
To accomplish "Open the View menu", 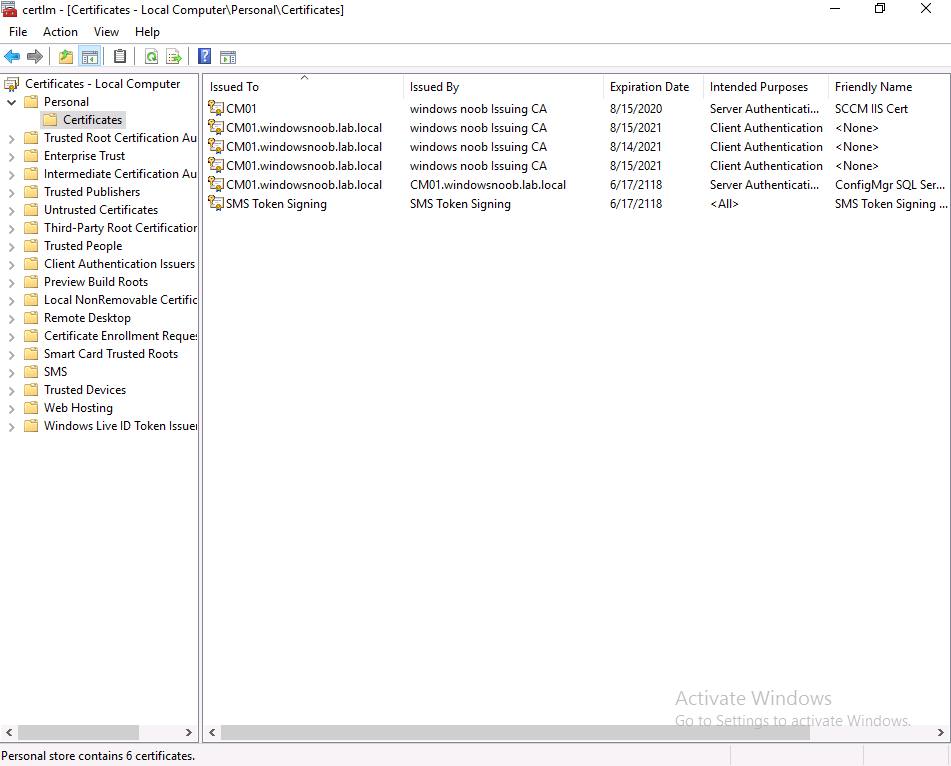I will coord(106,32).
